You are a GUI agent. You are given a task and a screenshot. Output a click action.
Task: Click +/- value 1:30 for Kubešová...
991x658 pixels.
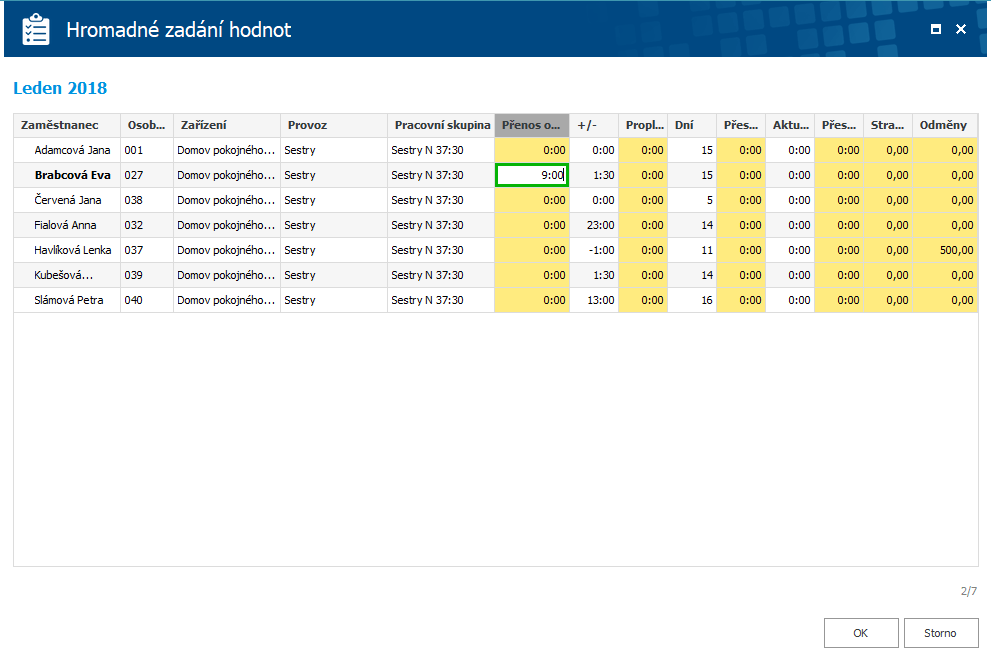tap(594, 275)
